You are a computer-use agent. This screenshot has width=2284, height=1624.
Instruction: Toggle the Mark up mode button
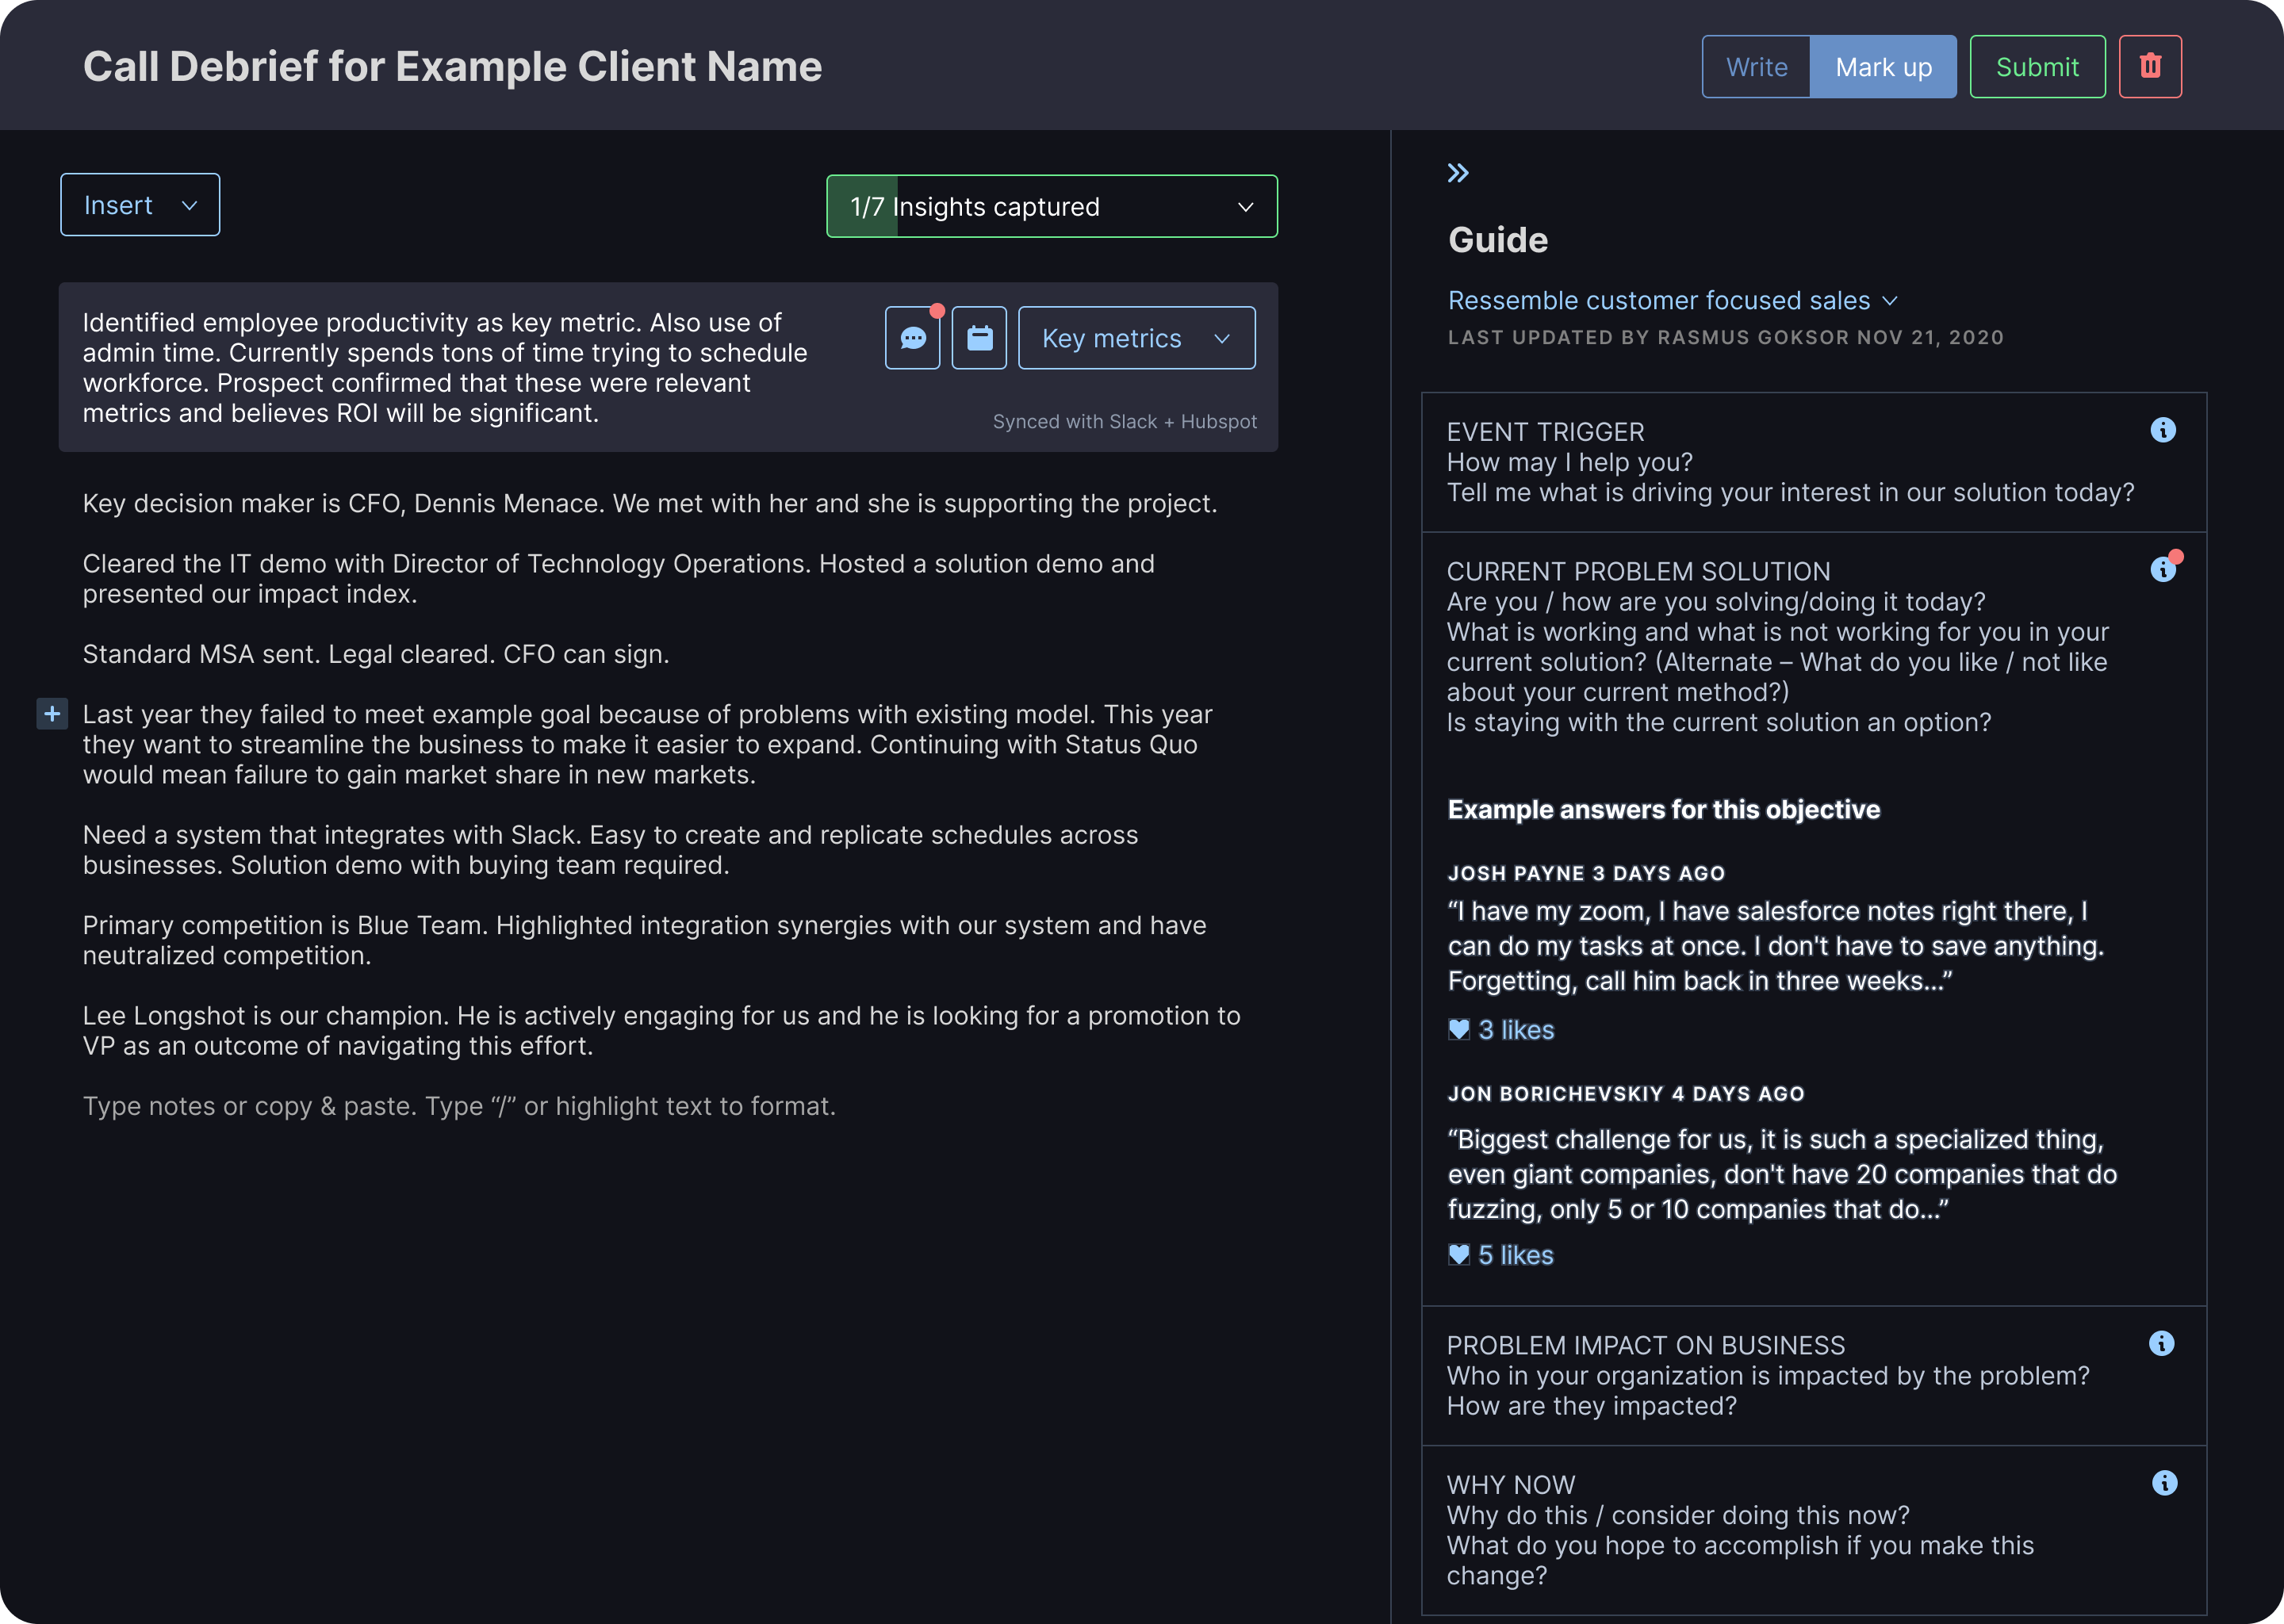[x=1885, y=65]
